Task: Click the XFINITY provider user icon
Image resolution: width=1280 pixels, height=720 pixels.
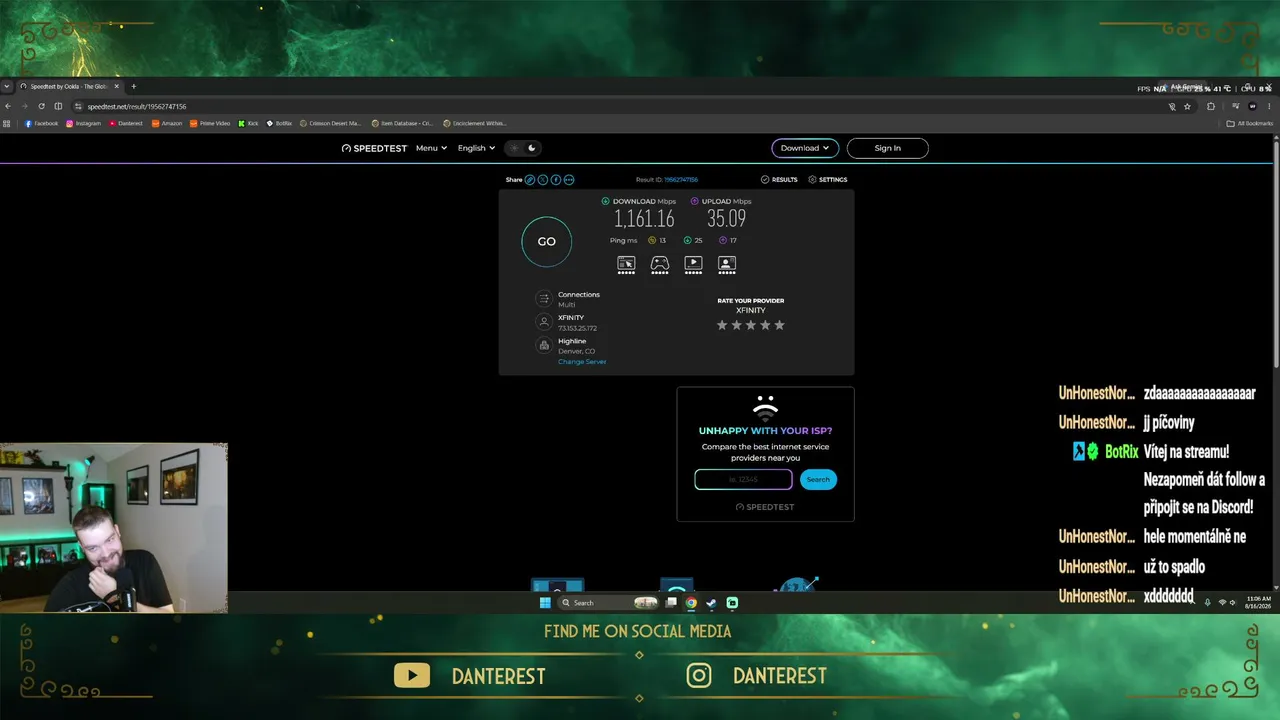Action: 544,322
